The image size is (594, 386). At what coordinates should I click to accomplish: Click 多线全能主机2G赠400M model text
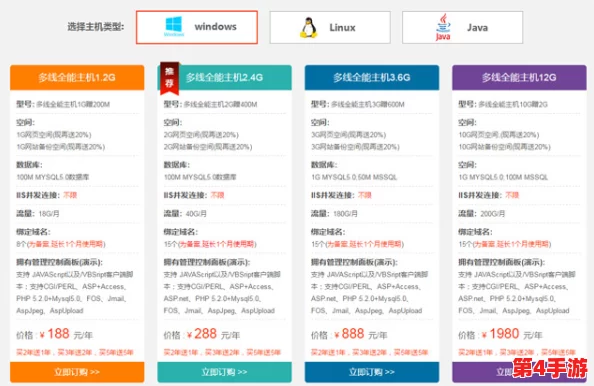pos(220,104)
